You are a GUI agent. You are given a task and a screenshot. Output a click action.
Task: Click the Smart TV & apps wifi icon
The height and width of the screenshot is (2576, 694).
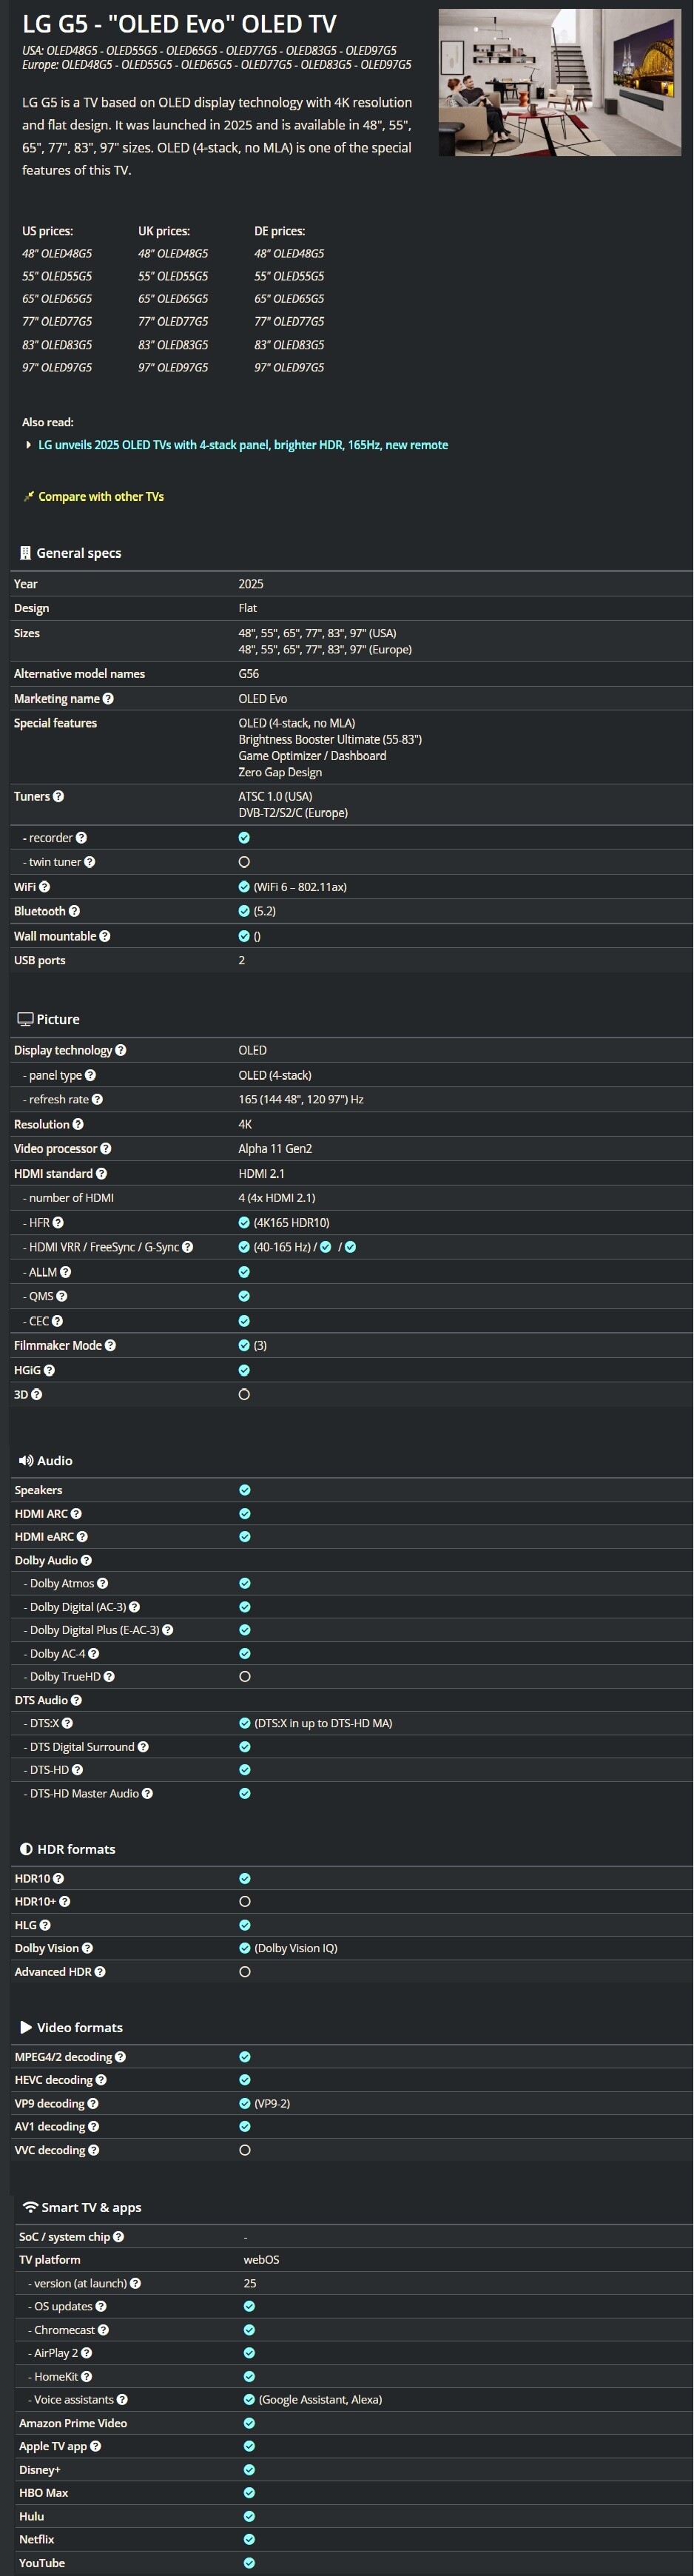(x=30, y=2208)
